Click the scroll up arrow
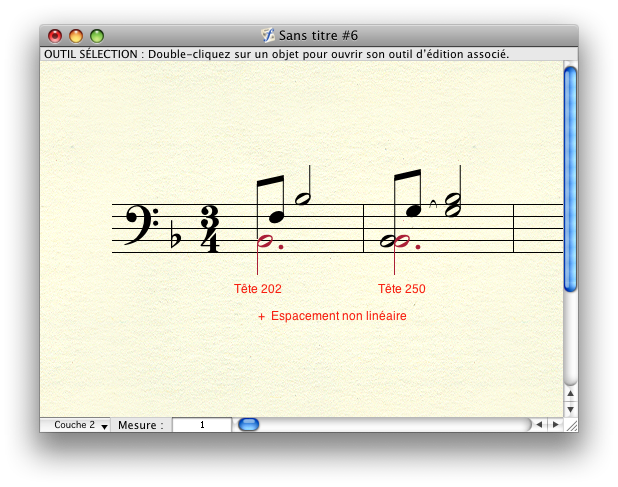Viewport: 618px width, 487px height. 570,393
